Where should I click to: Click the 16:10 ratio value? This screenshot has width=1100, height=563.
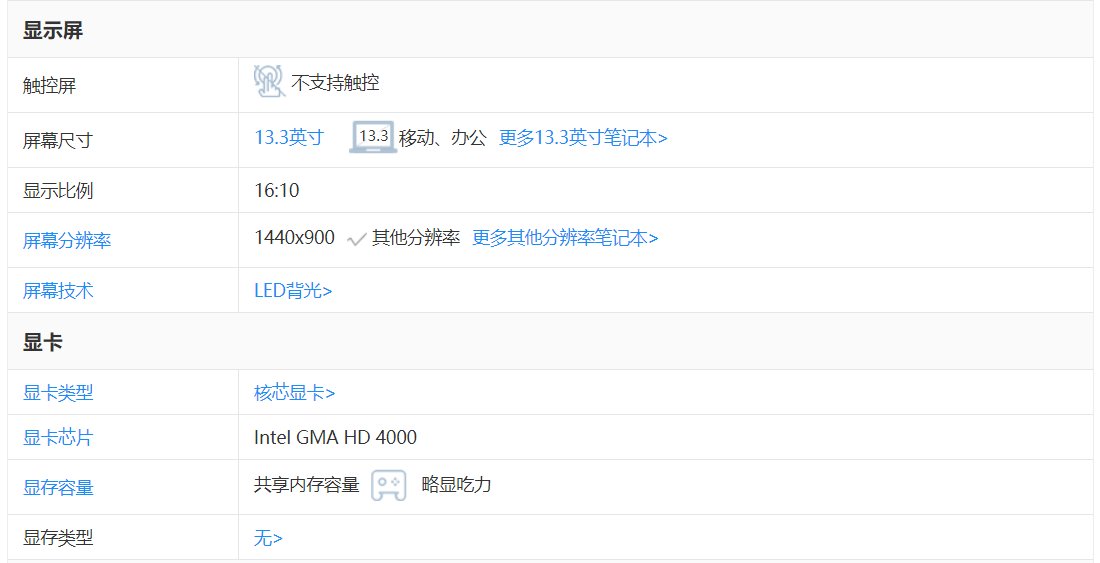click(276, 190)
